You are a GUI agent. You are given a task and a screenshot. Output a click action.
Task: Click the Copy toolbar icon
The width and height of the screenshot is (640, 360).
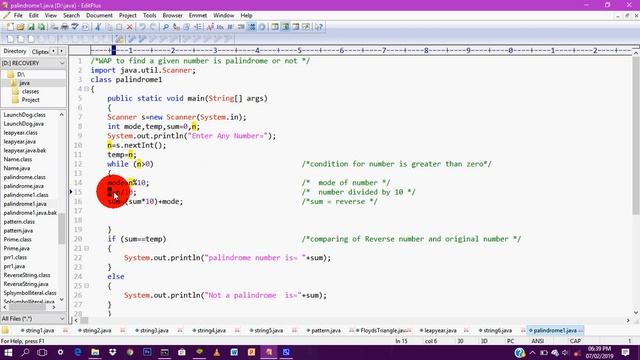click(109, 27)
